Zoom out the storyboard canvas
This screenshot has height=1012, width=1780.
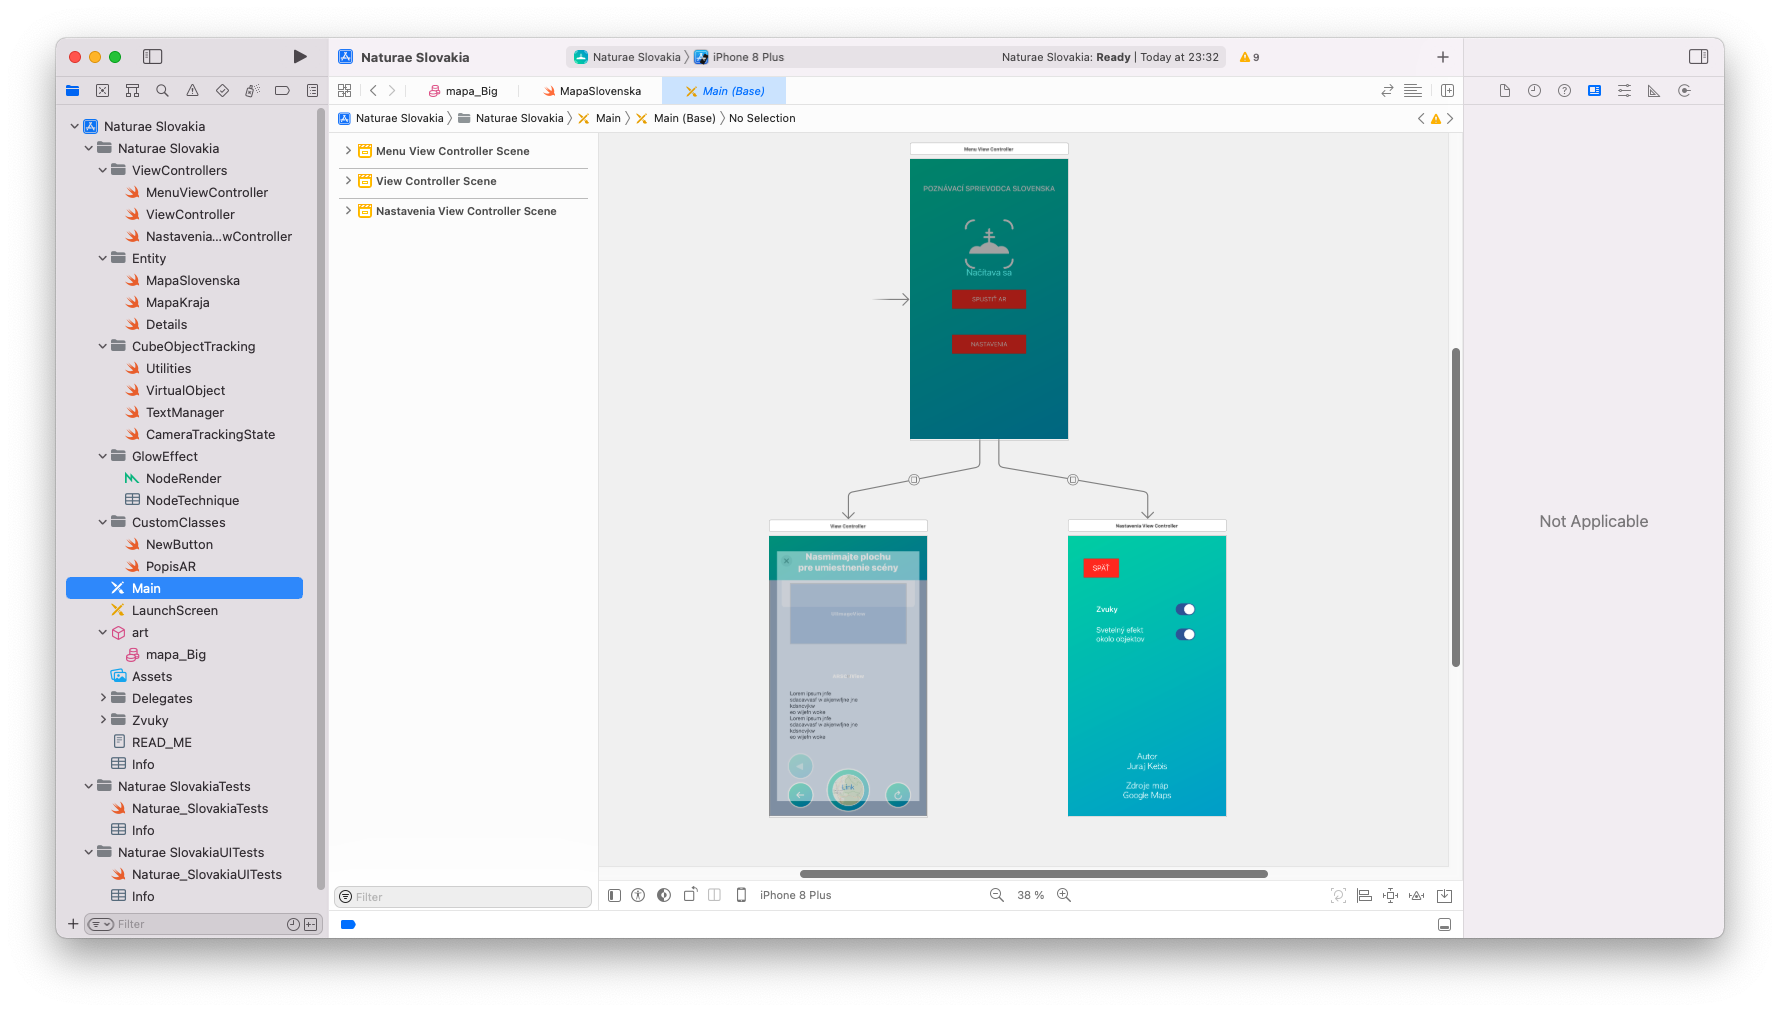click(x=996, y=895)
